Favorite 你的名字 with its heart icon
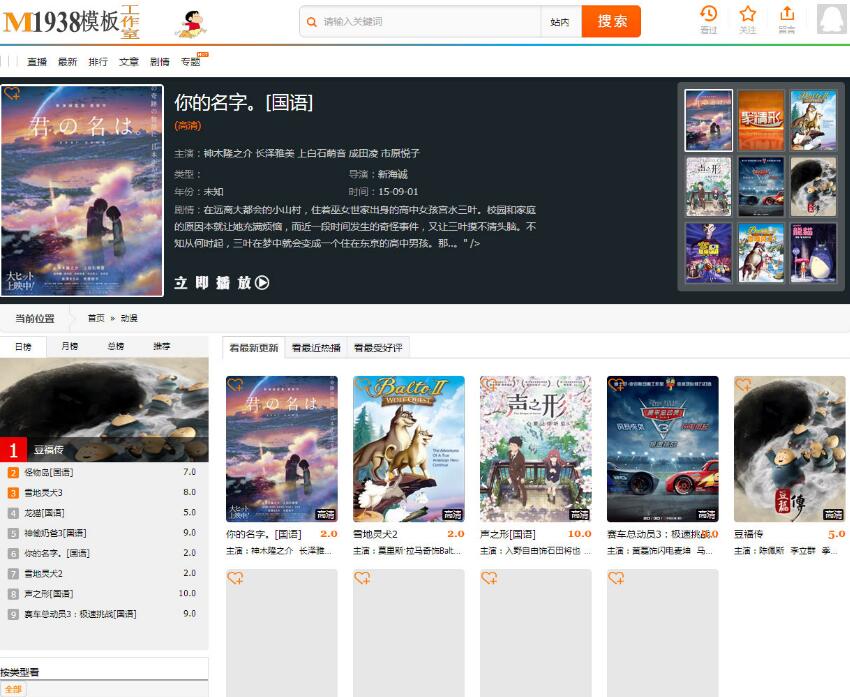 [x=233, y=382]
